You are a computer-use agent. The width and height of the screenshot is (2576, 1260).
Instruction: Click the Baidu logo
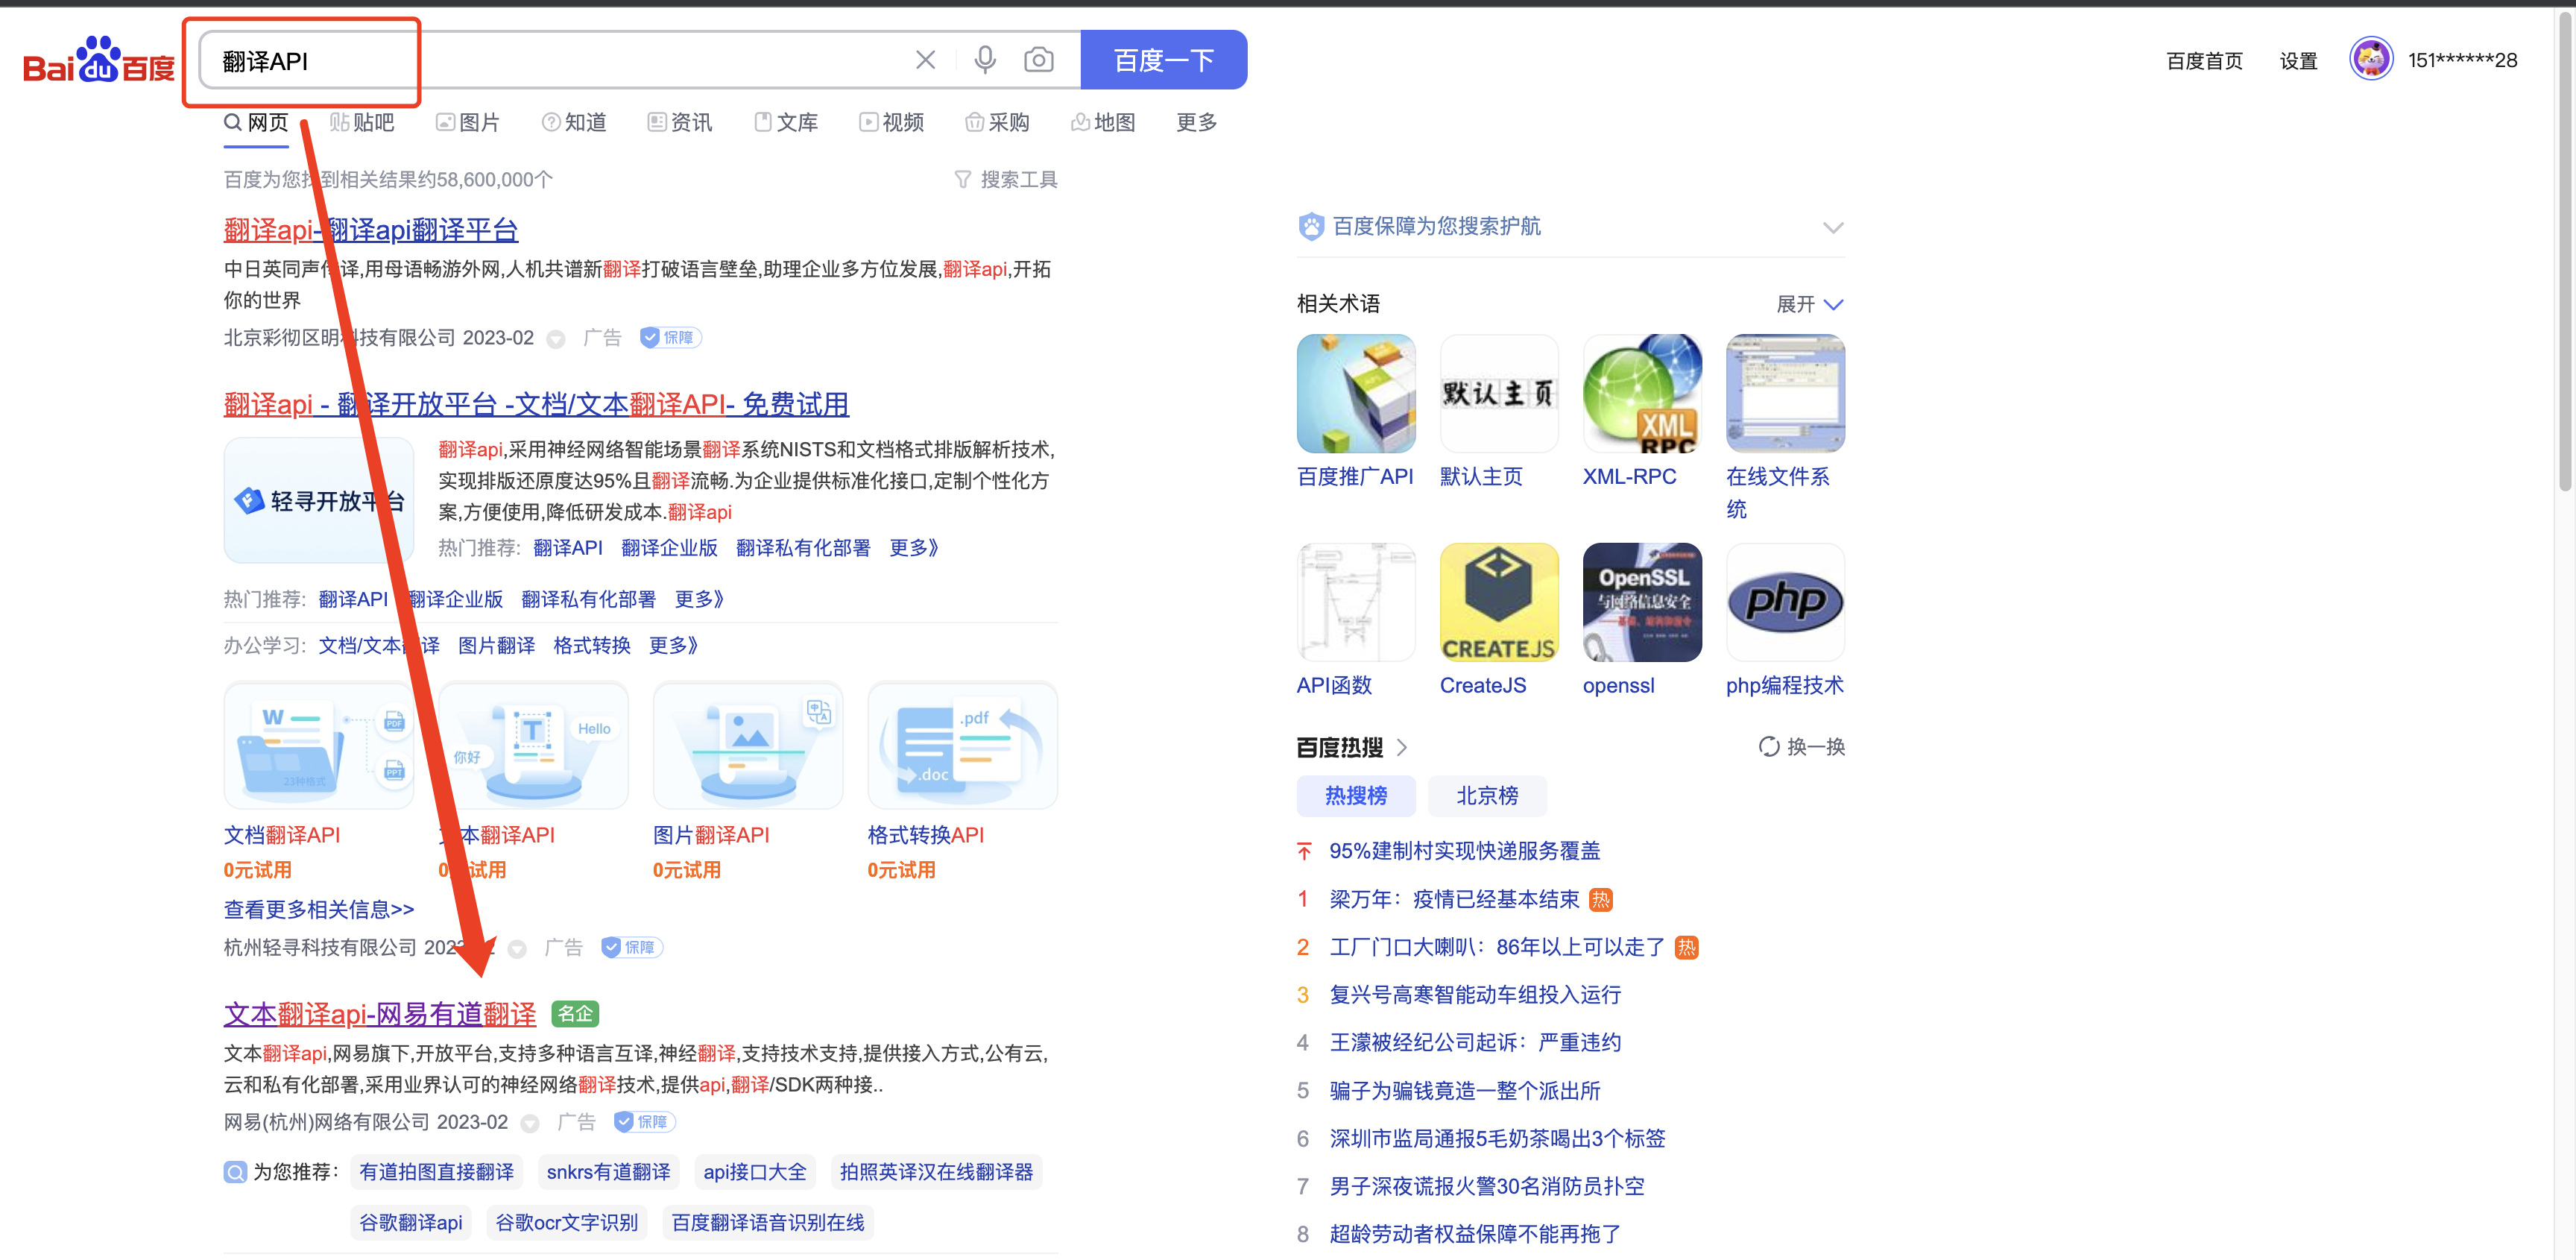click(x=98, y=61)
